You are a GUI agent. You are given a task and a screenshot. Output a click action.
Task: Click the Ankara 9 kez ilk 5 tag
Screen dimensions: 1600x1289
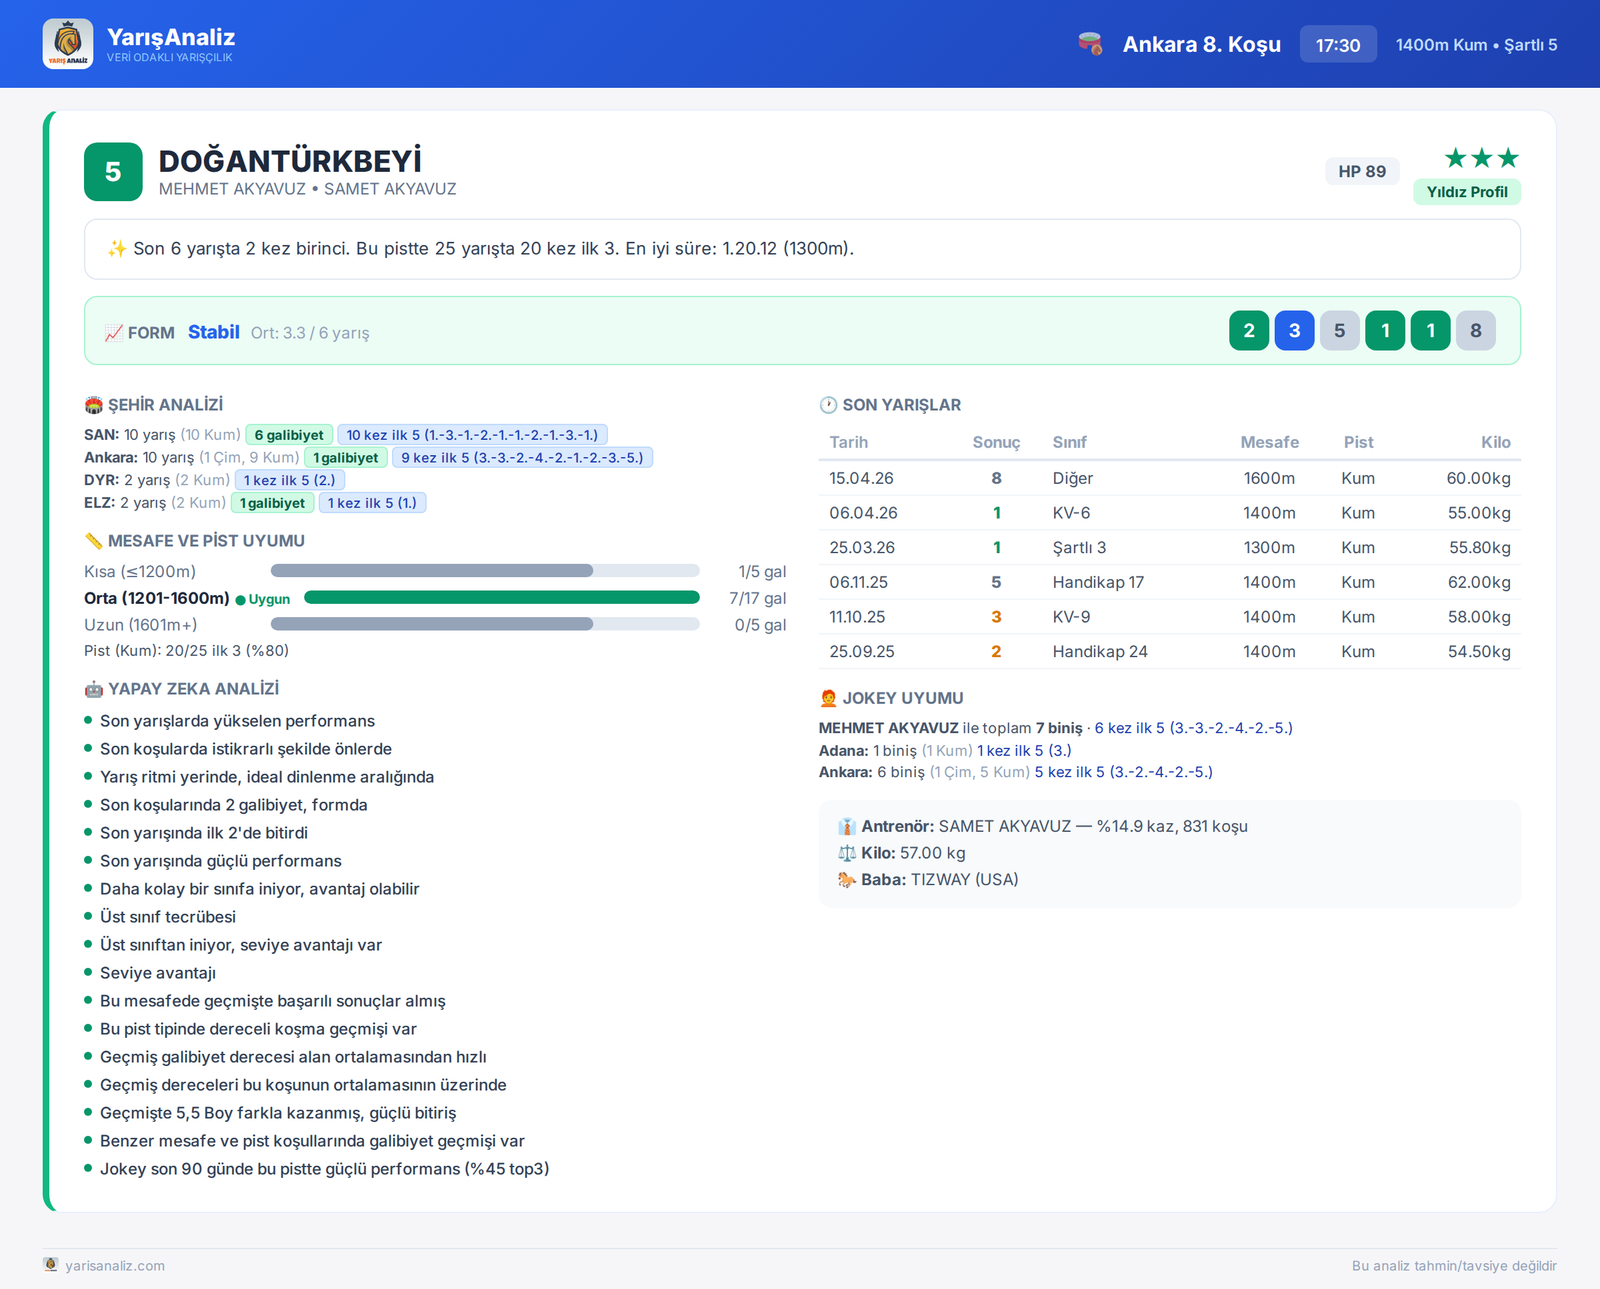(x=522, y=458)
